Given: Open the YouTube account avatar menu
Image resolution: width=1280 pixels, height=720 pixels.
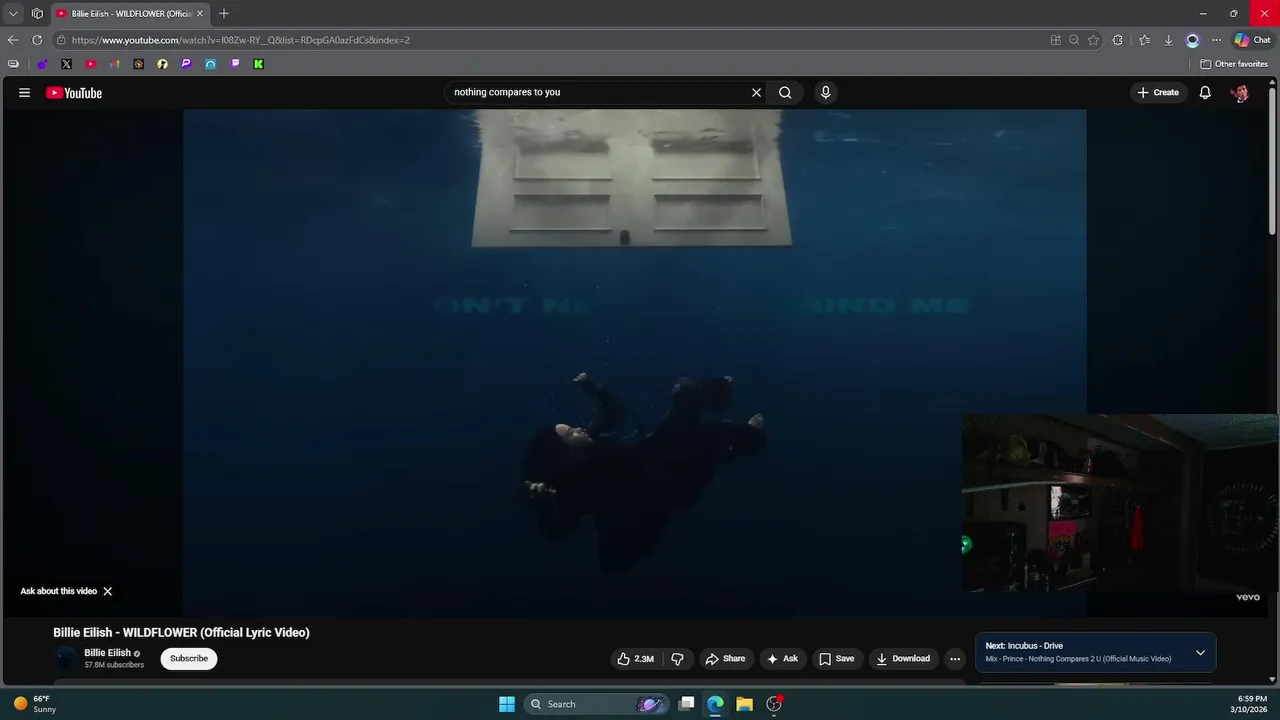Looking at the screenshot, I should pos(1240,93).
